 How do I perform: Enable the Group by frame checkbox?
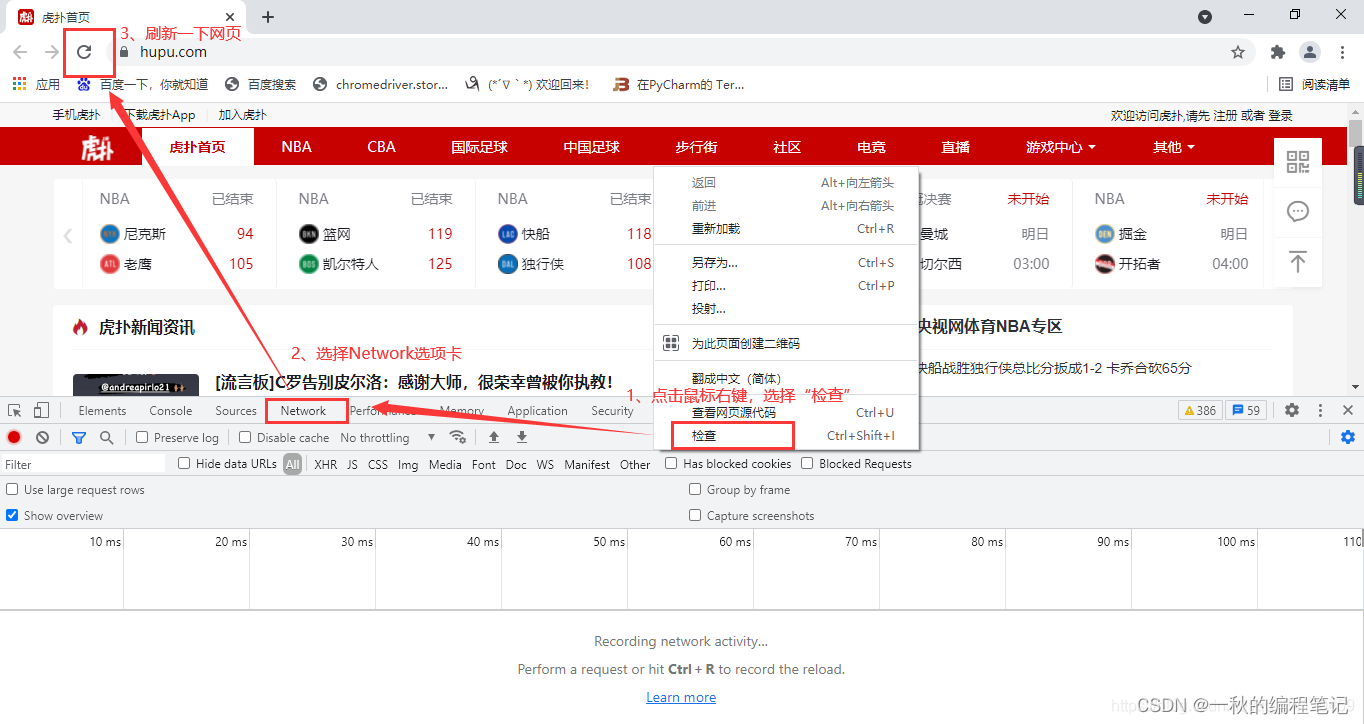click(695, 489)
